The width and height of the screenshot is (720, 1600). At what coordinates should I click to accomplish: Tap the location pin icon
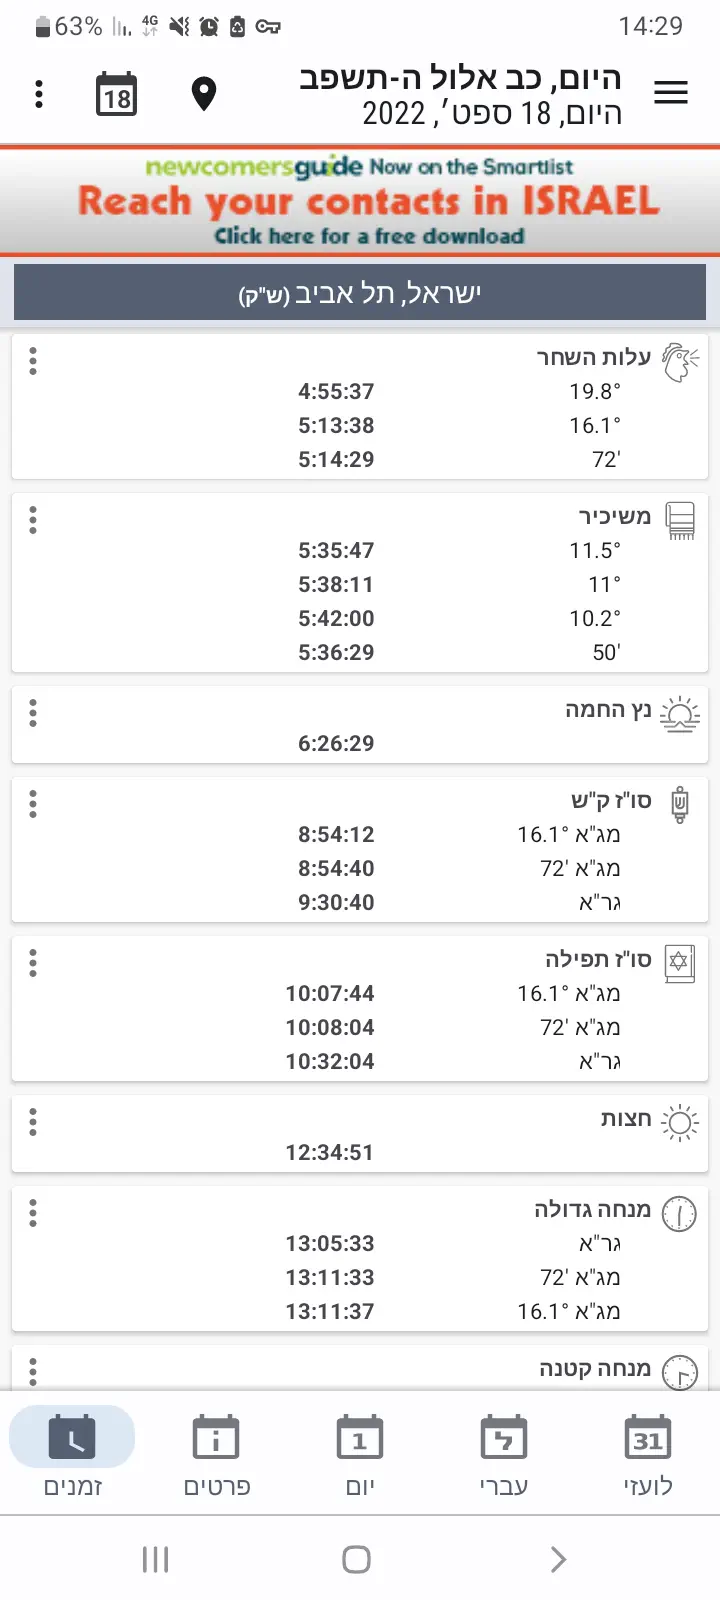204,94
